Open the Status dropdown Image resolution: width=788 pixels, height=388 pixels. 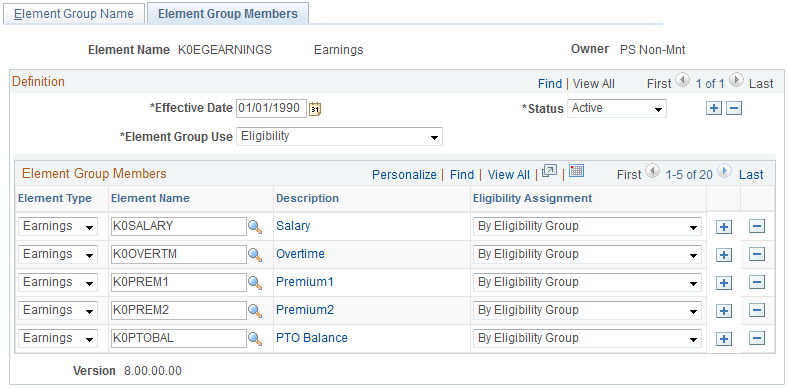coord(617,109)
